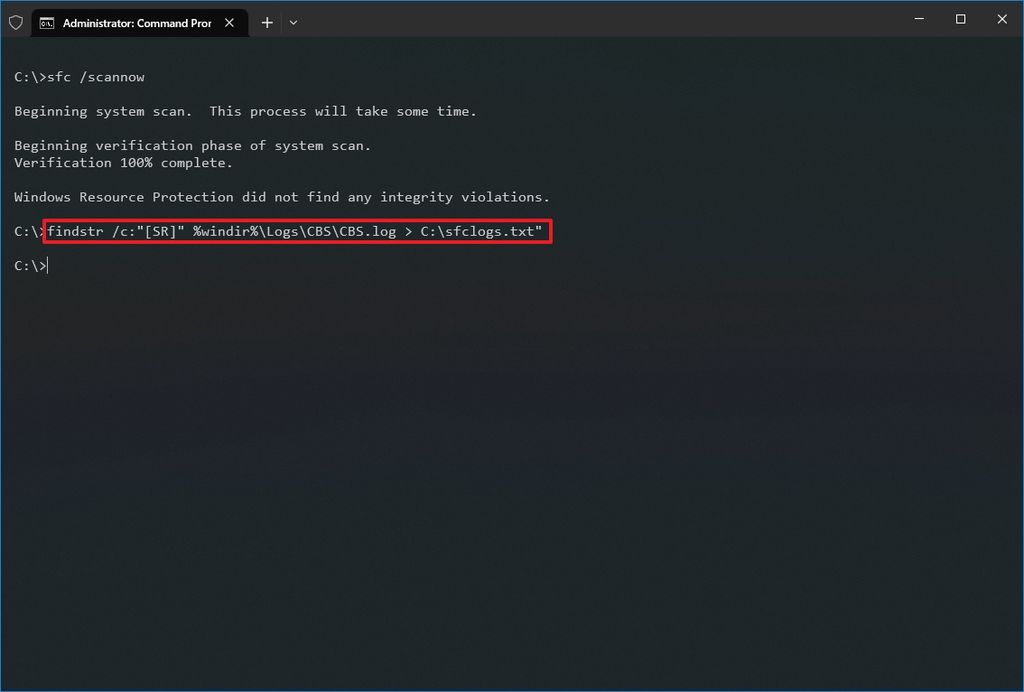1024x692 pixels.
Task: Click the %windir% variable text
Action: pos(222,231)
